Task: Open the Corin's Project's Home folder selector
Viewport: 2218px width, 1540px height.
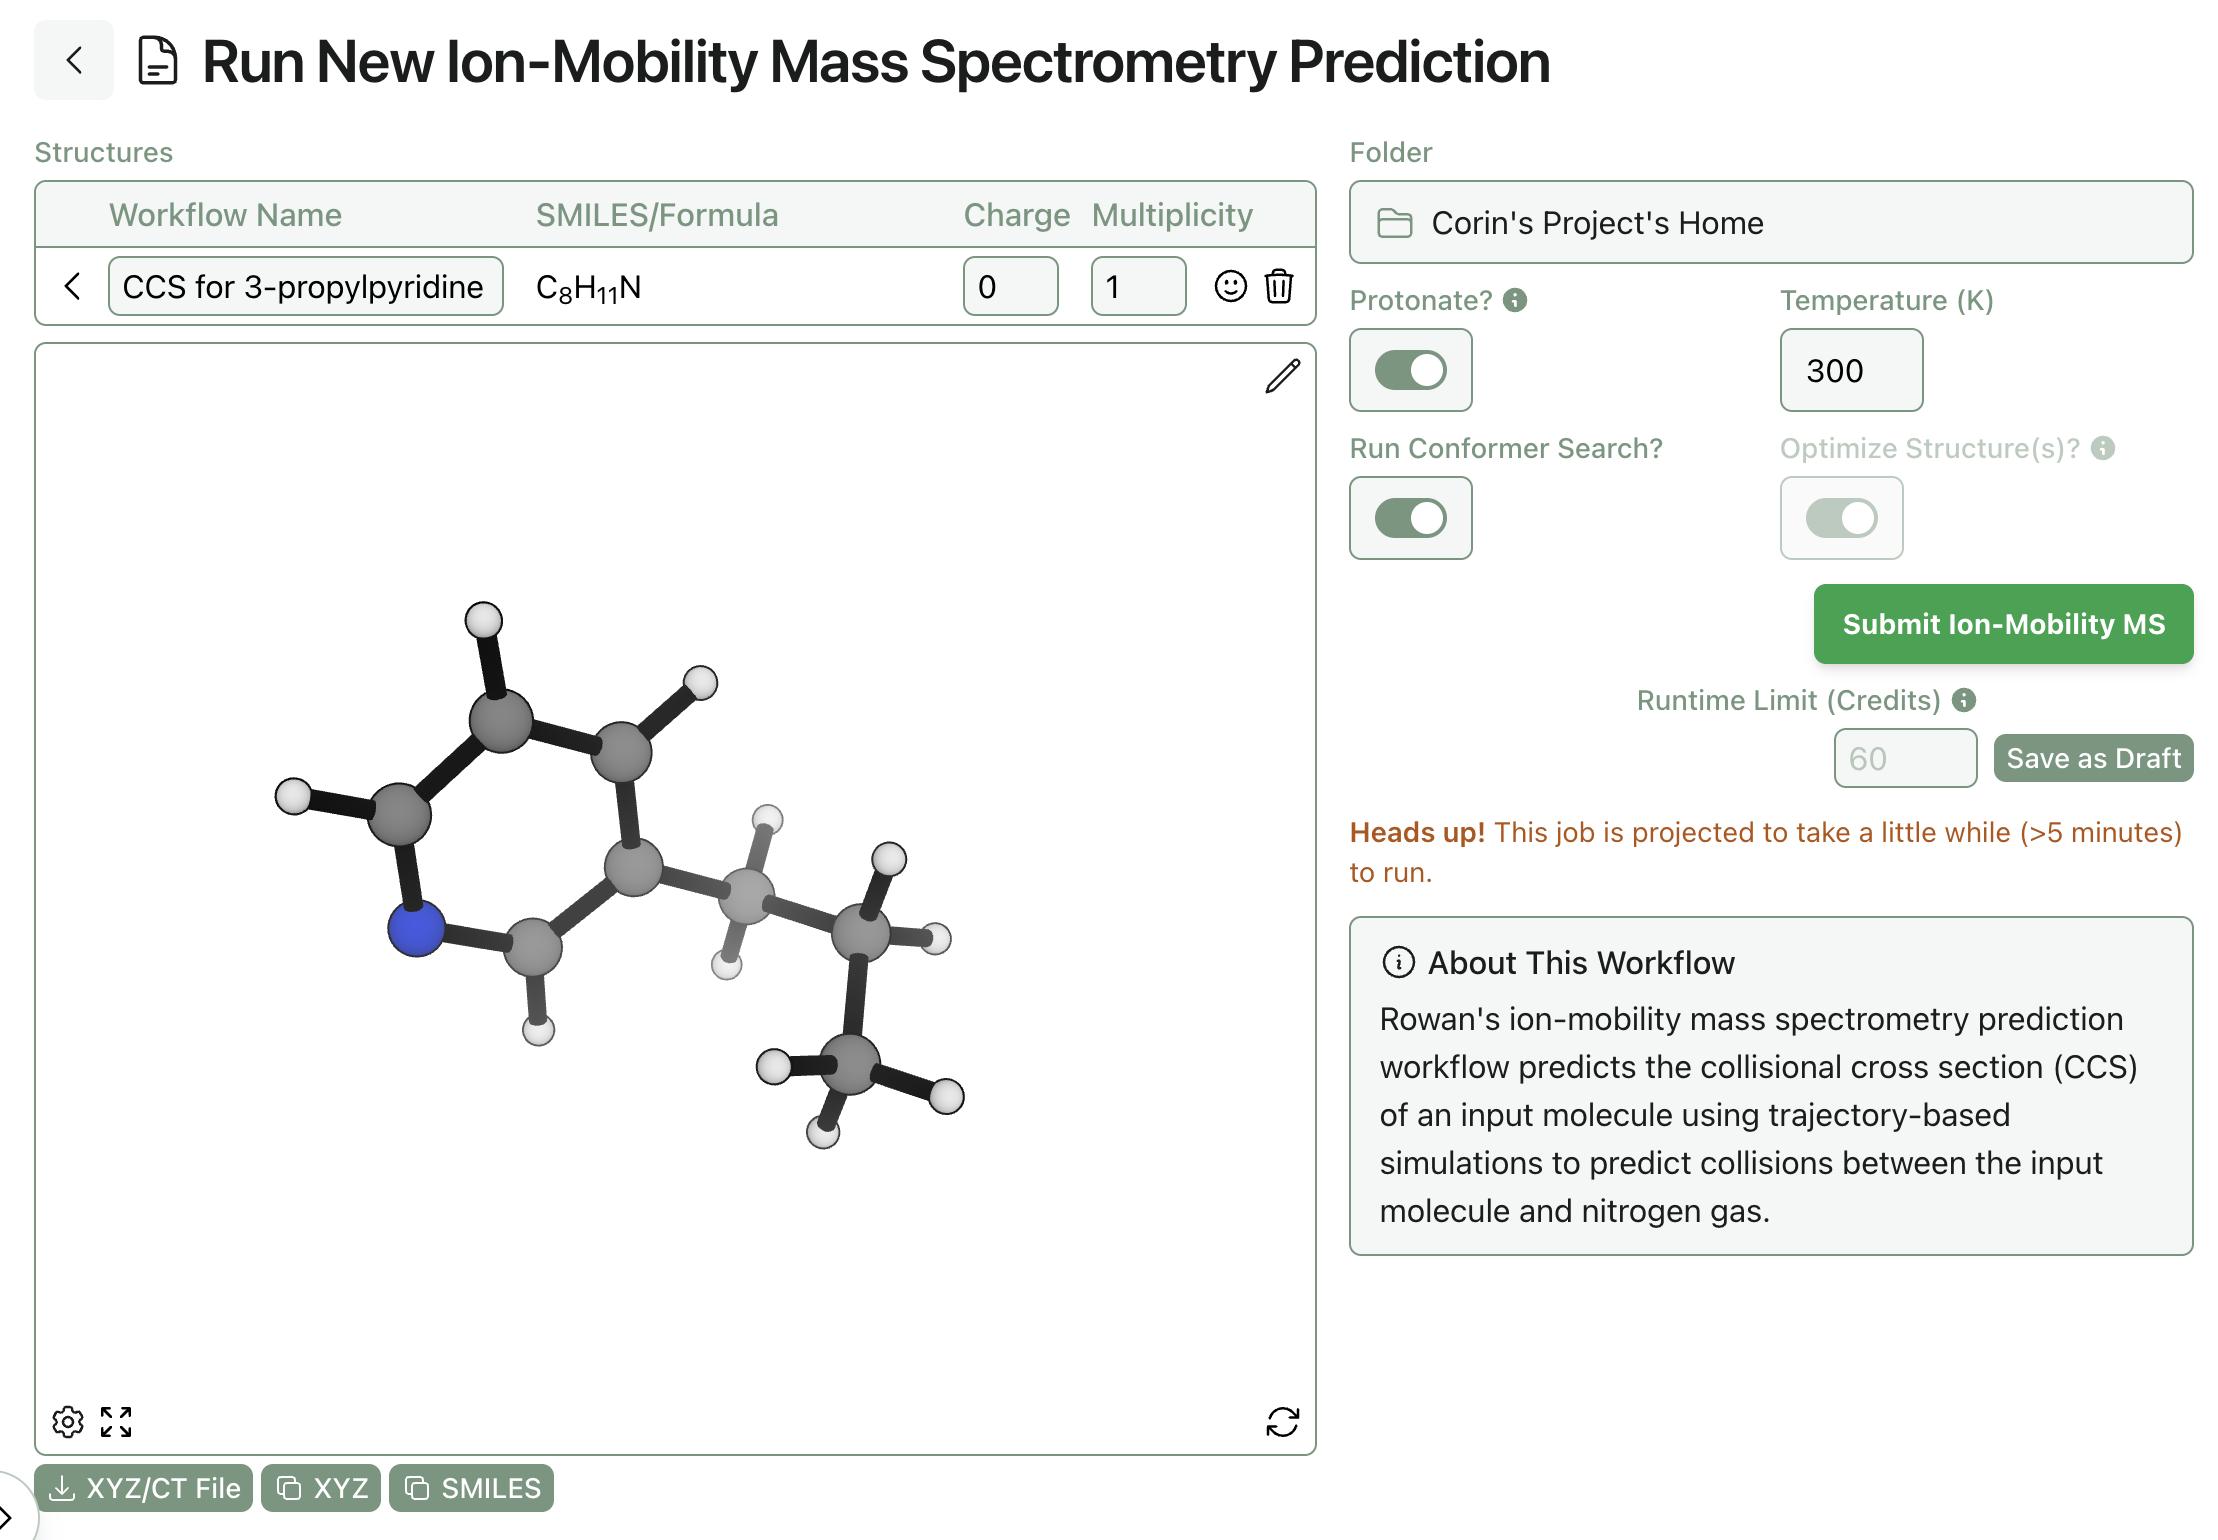Action: click(x=1770, y=223)
